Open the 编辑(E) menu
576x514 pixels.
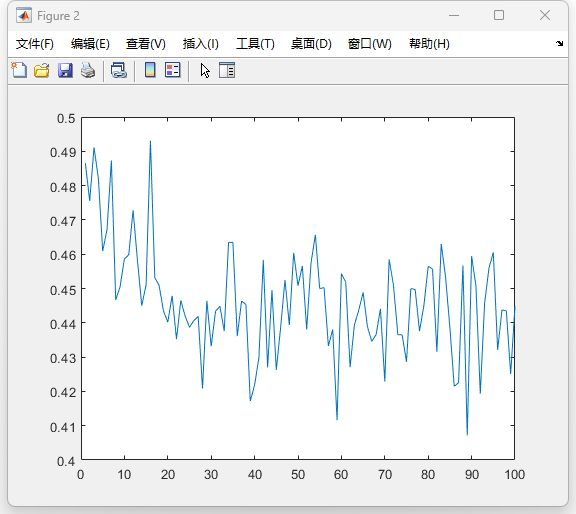(x=90, y=44)
